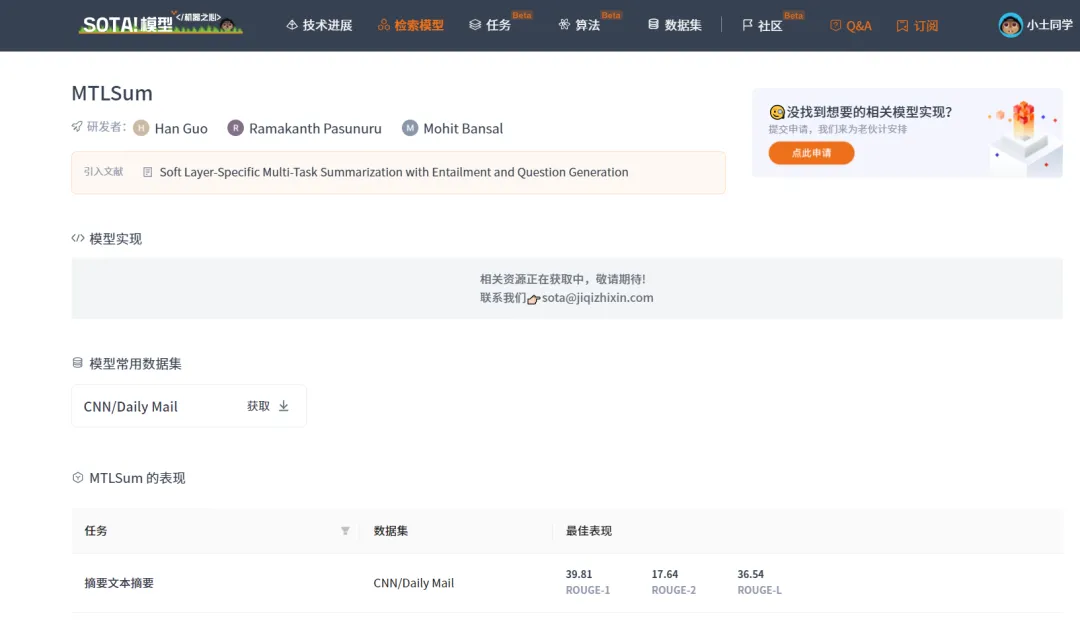
Task: Click the ROUGE-2 score 17.64
Action: (665, 574)
